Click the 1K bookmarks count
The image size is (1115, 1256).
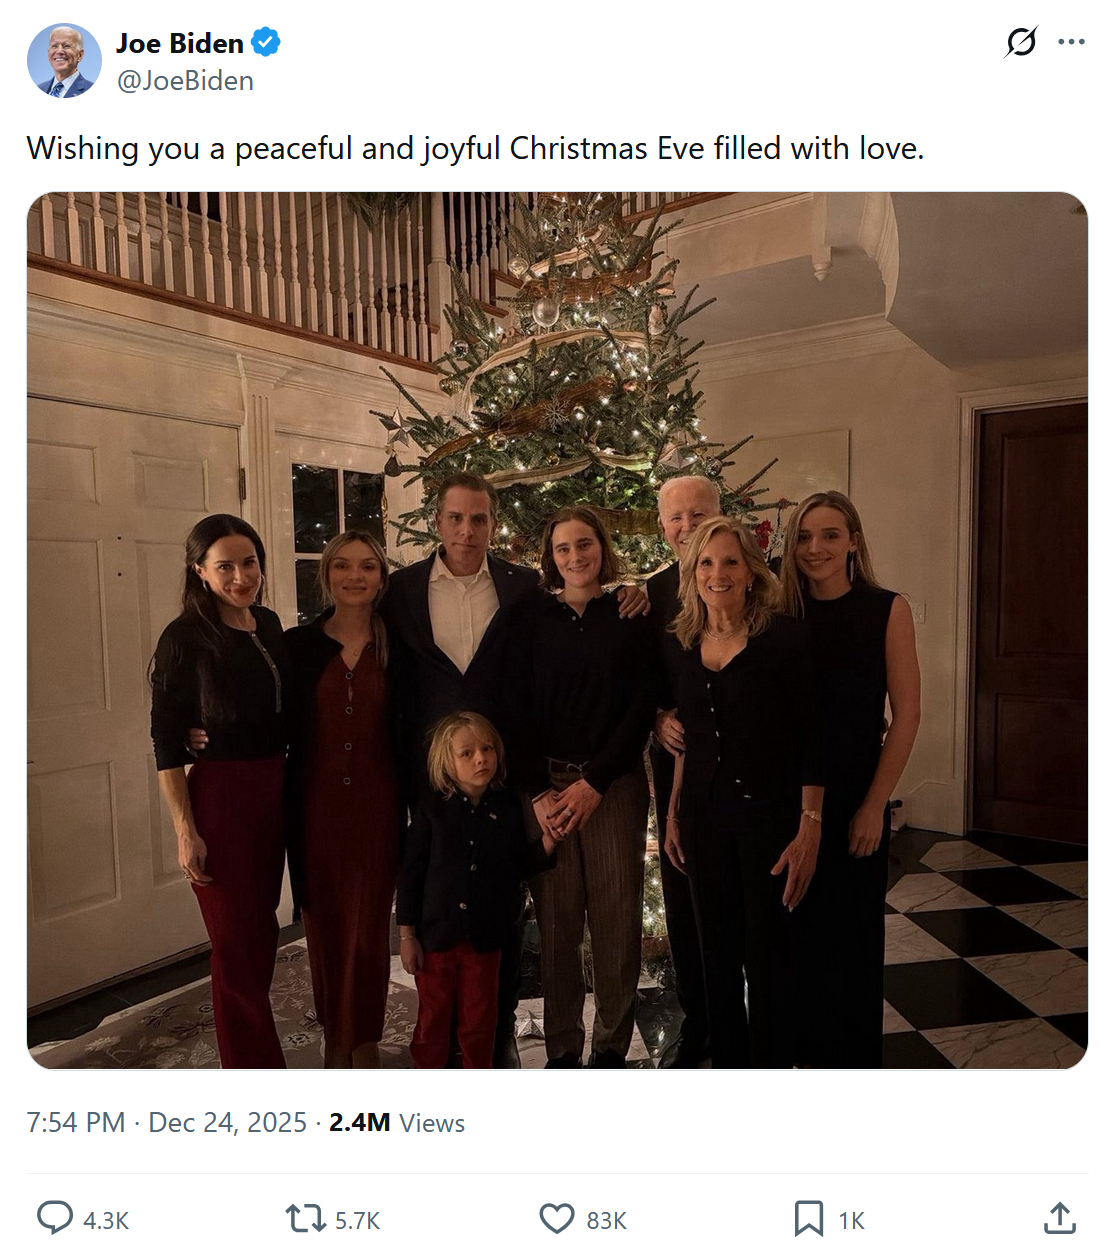[851, 1221]
